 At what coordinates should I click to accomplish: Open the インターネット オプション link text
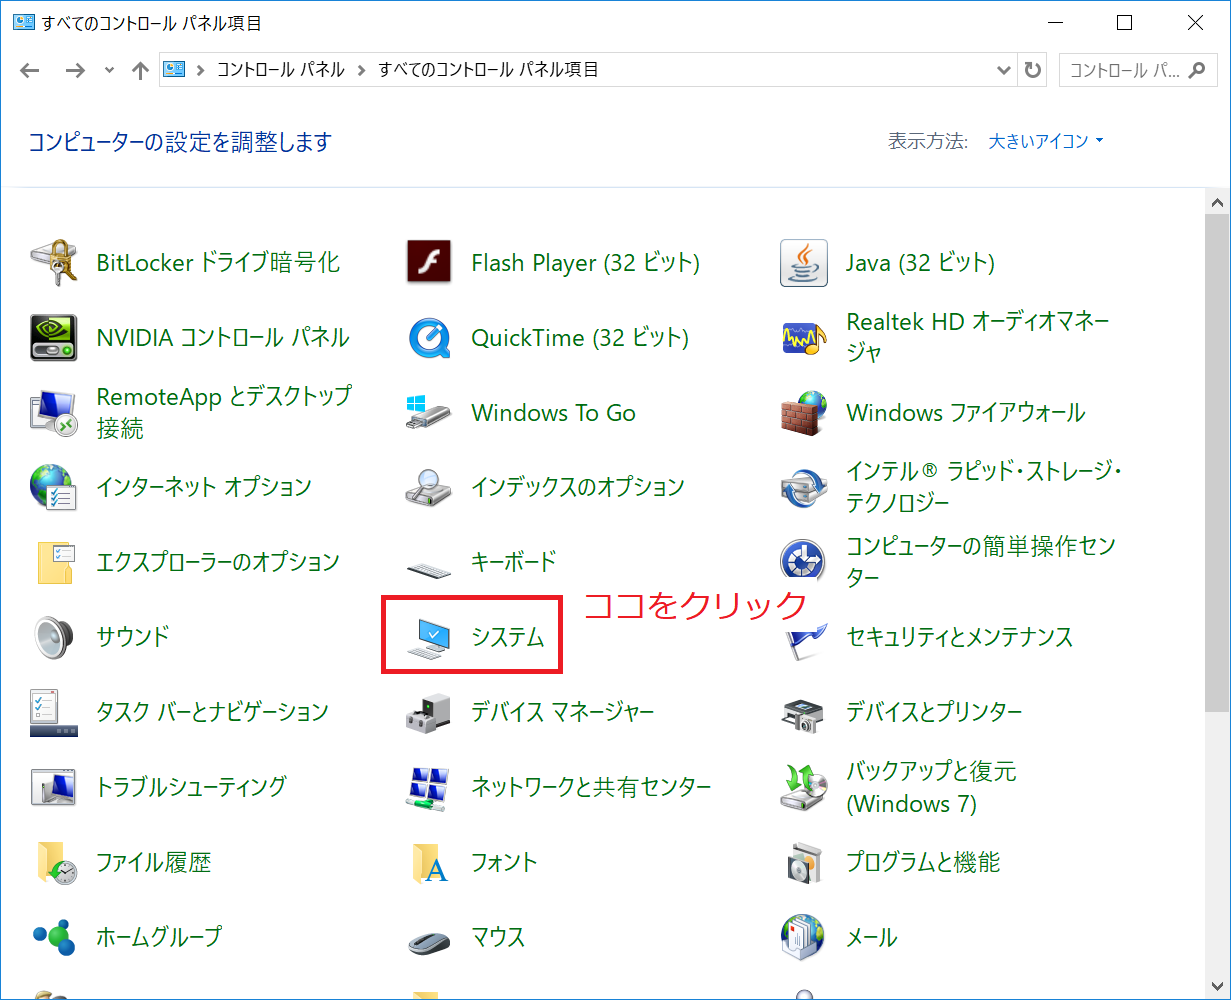pyautogui.click(x=204, y=488)
